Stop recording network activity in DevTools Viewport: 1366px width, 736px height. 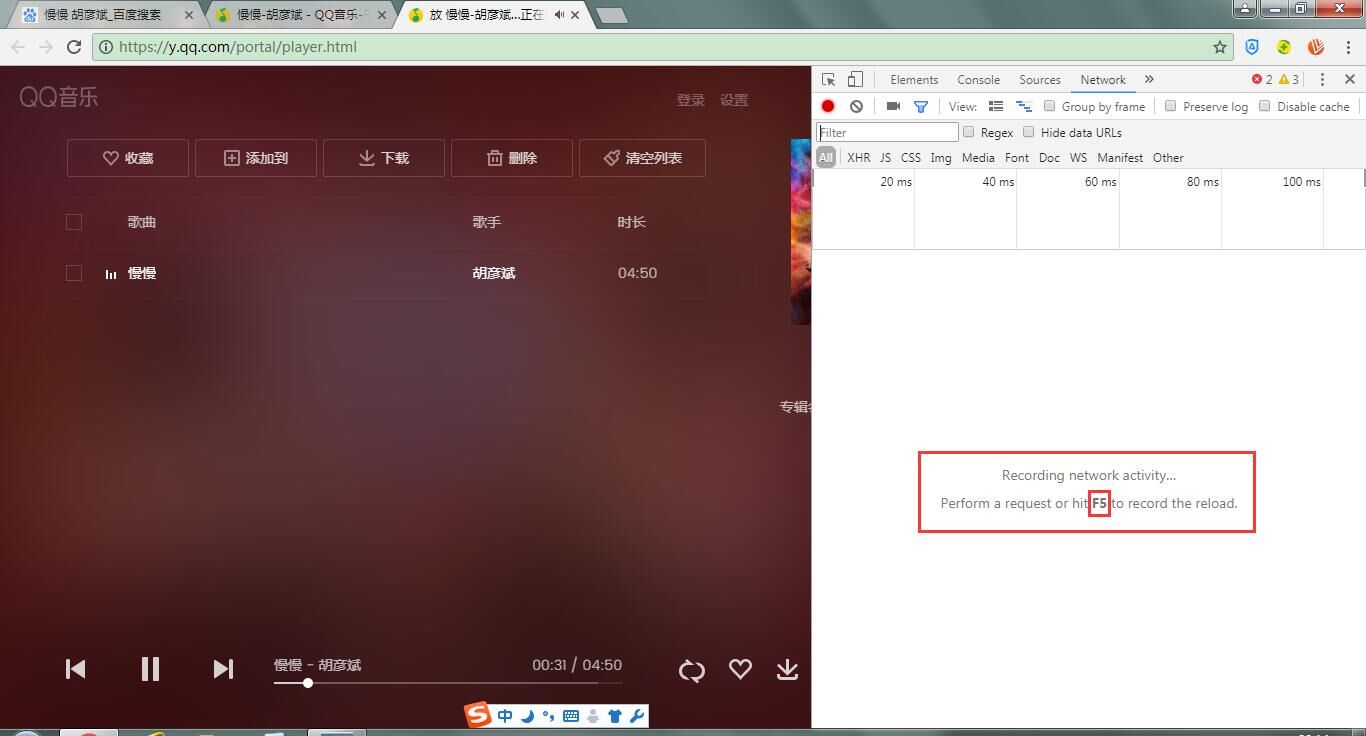pos(827,106)
